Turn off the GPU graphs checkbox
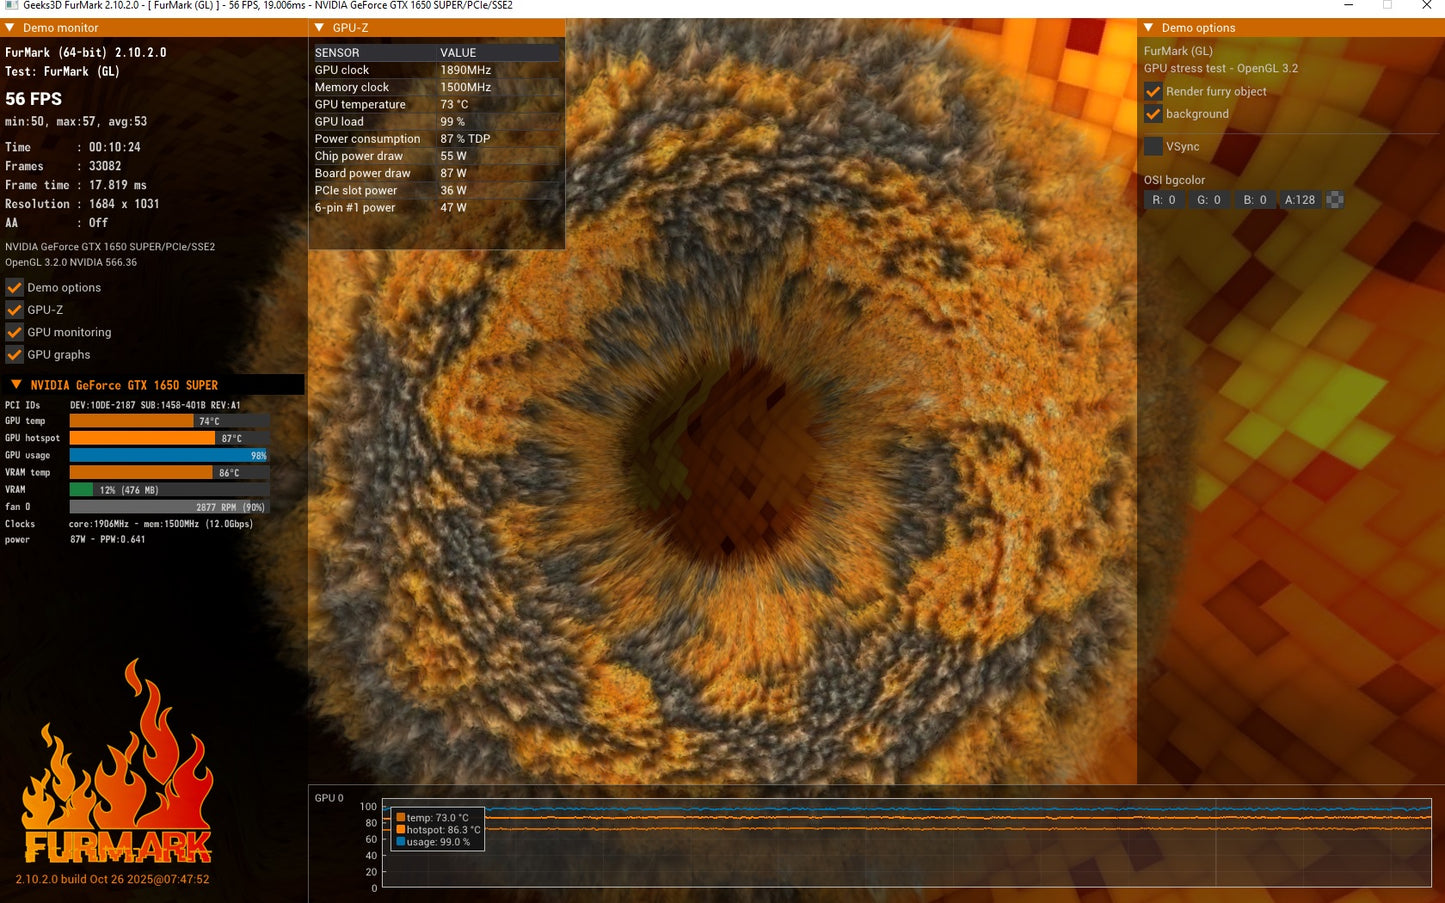The image size is (1445, 903). pos(14,355)
